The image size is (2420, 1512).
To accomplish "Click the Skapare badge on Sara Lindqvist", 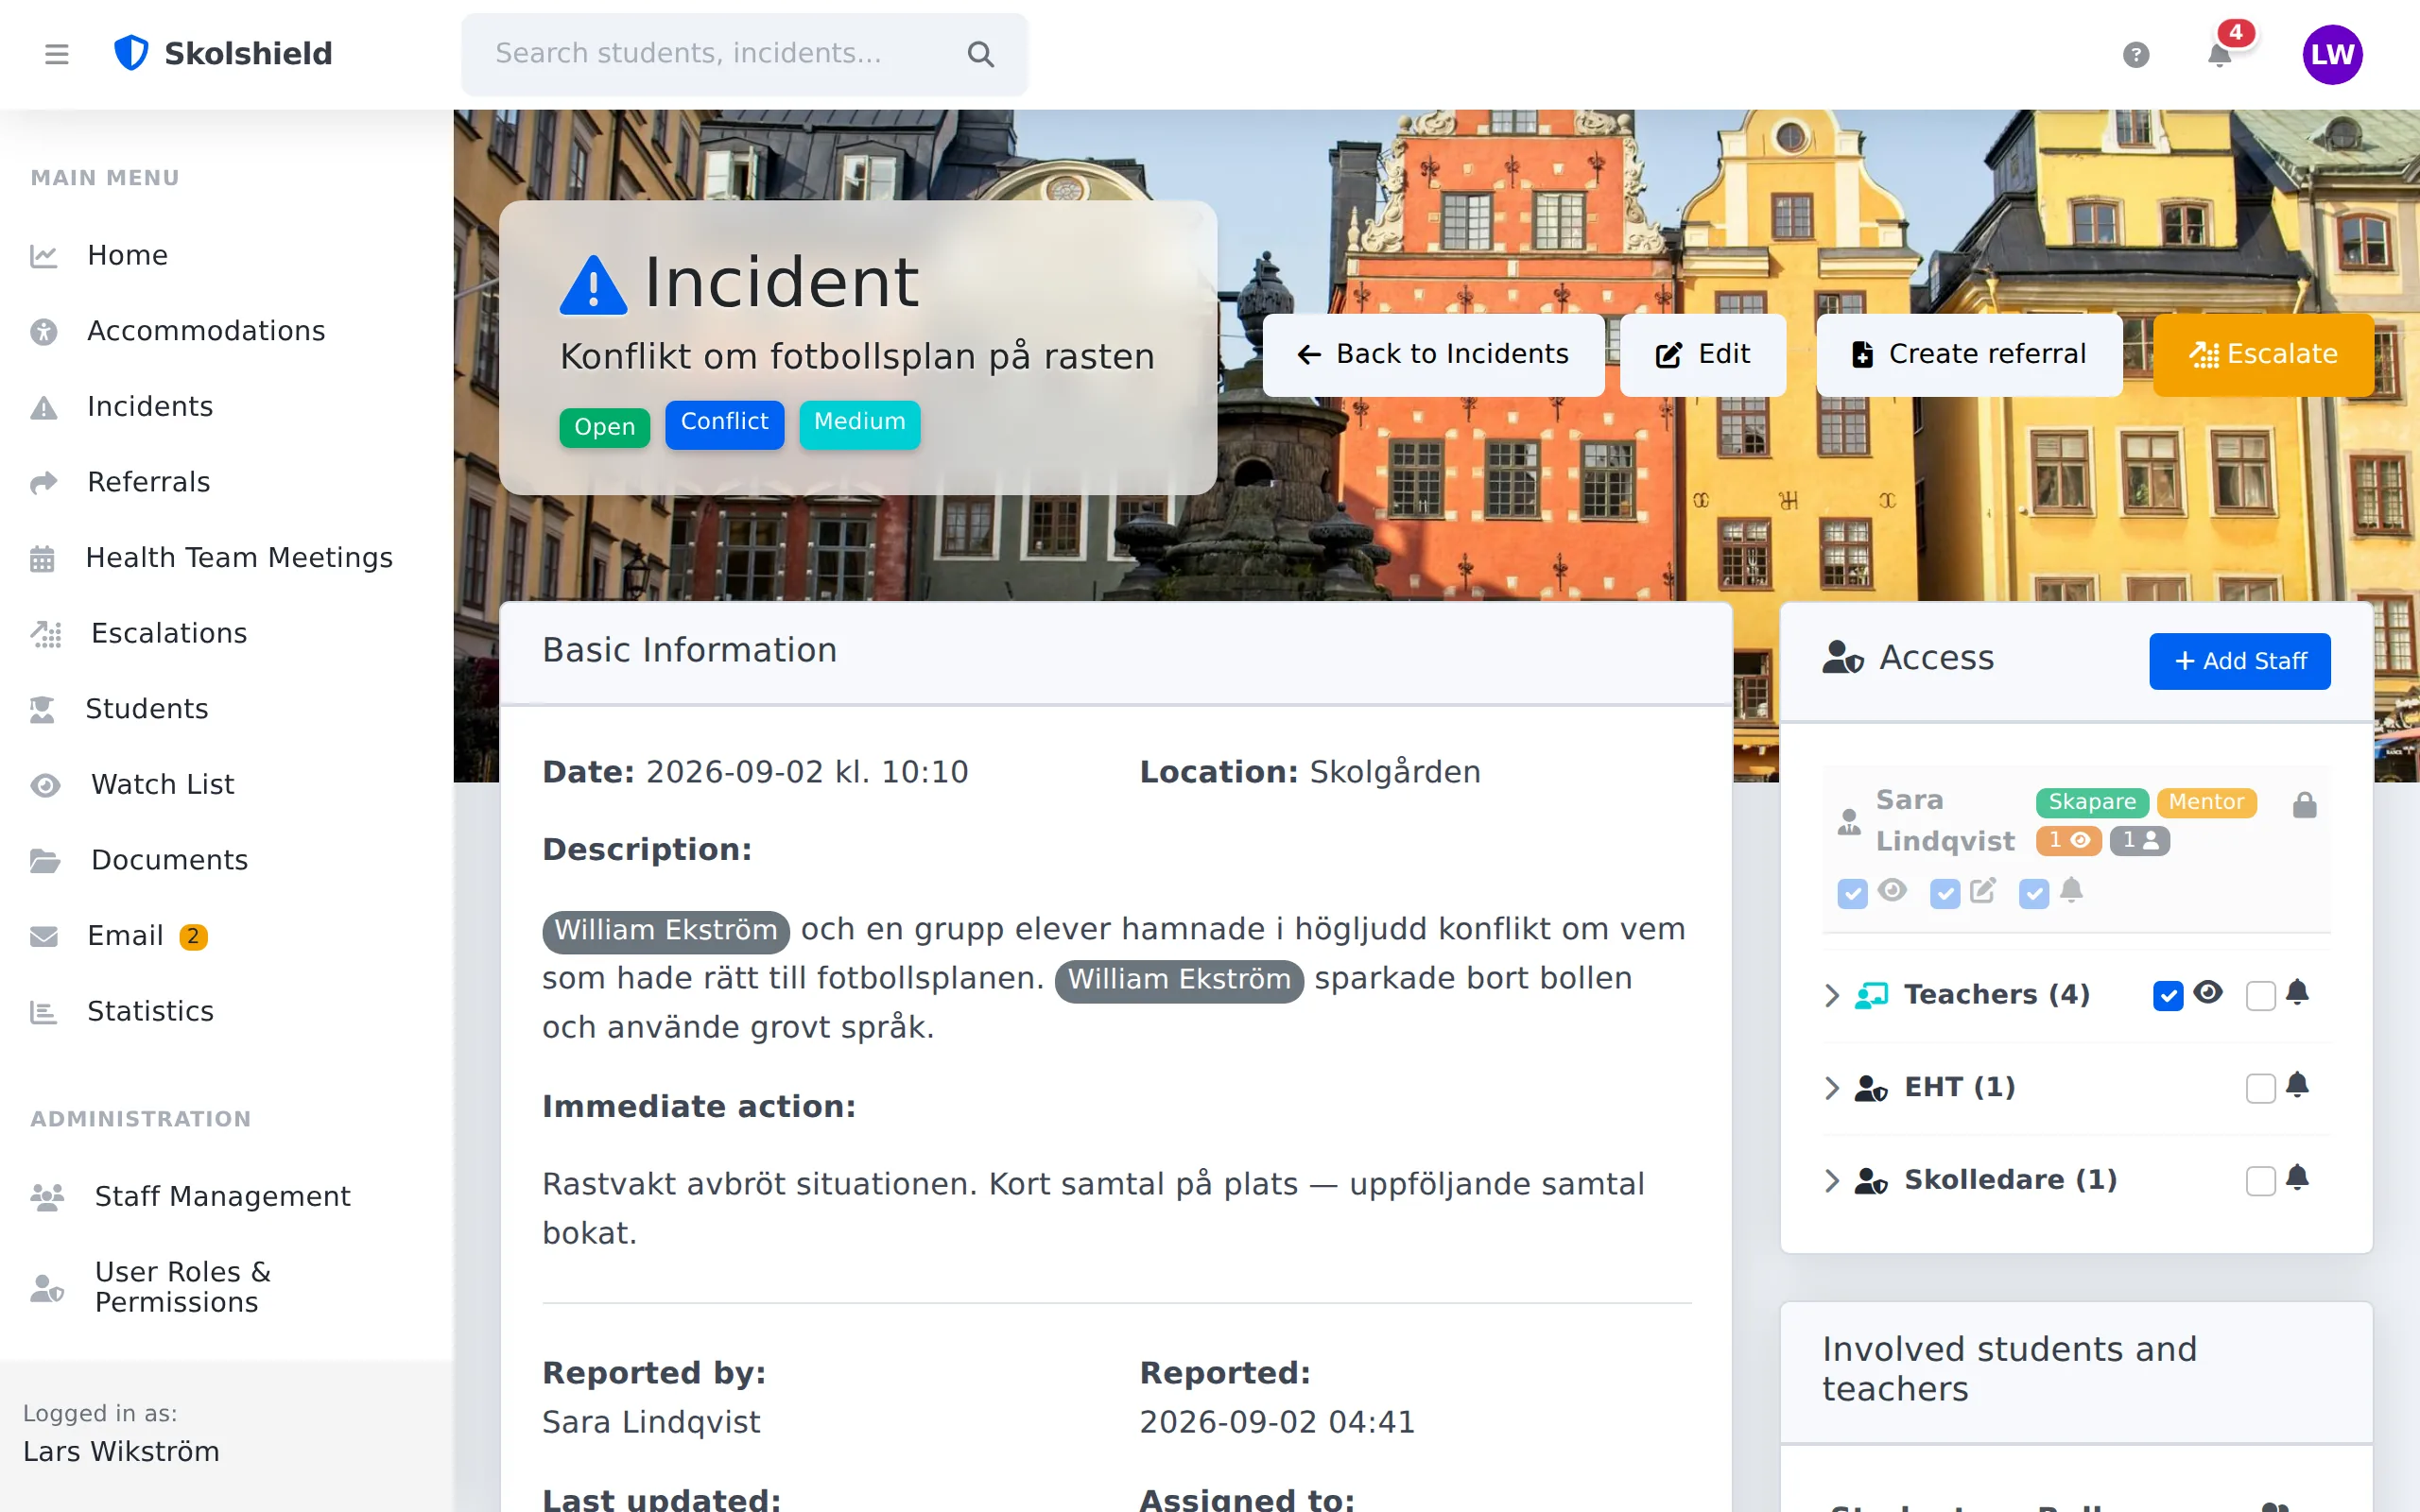I will tap(2092, 803).
